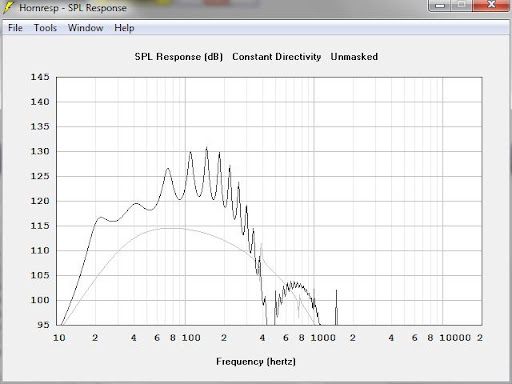
Task: Click the 100 Hz x-axis label
Action: pos(191,338)
